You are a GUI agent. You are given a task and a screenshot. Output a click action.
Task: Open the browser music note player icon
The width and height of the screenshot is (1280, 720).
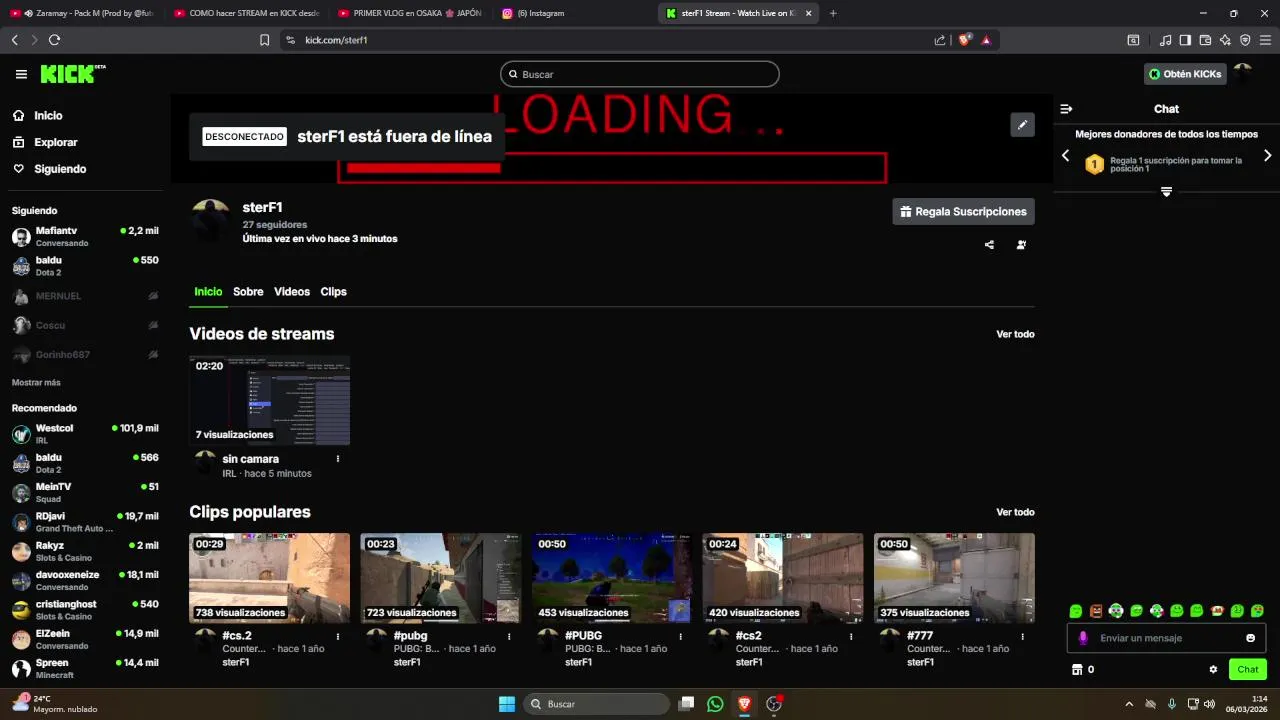coord(1165,40)
